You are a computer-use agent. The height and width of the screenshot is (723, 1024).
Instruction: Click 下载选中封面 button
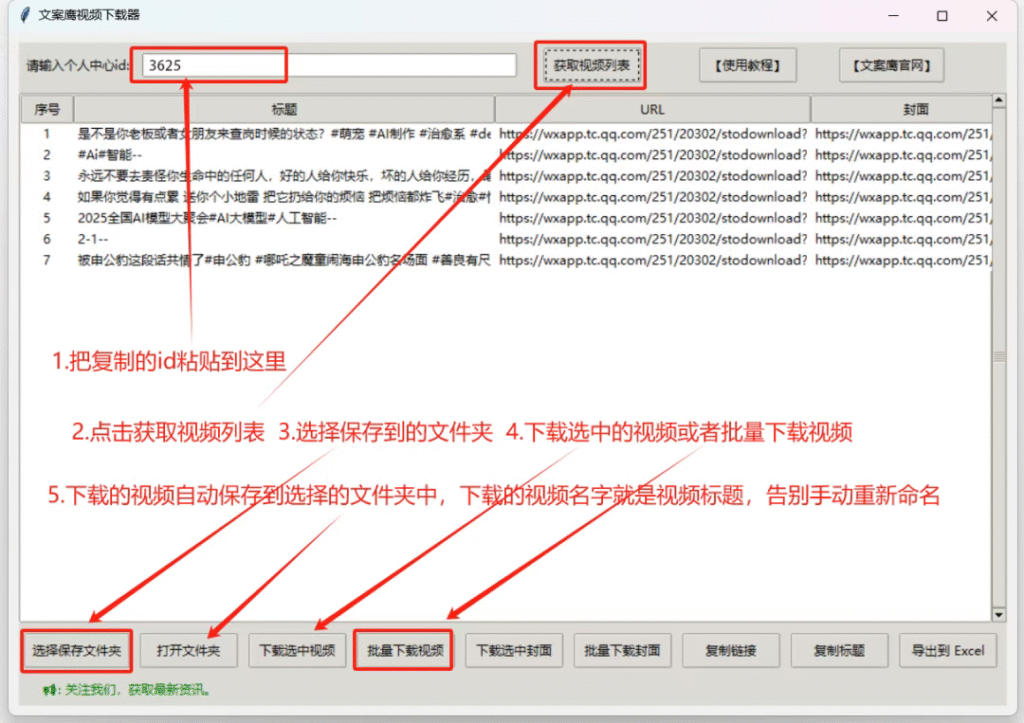click(513, 650)
